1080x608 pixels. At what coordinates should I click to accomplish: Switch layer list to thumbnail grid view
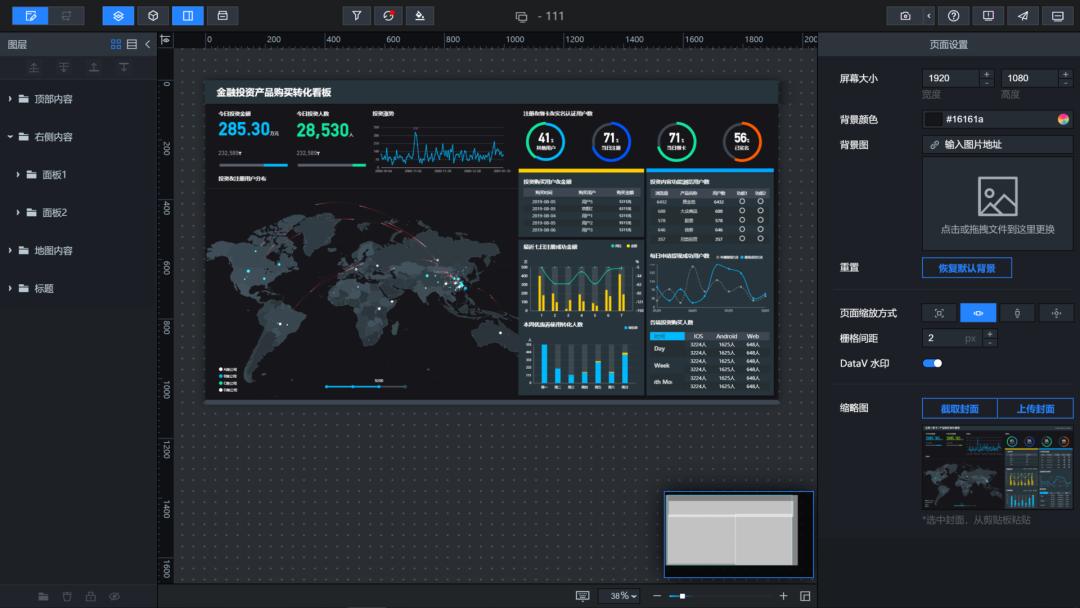coord(116,44)
